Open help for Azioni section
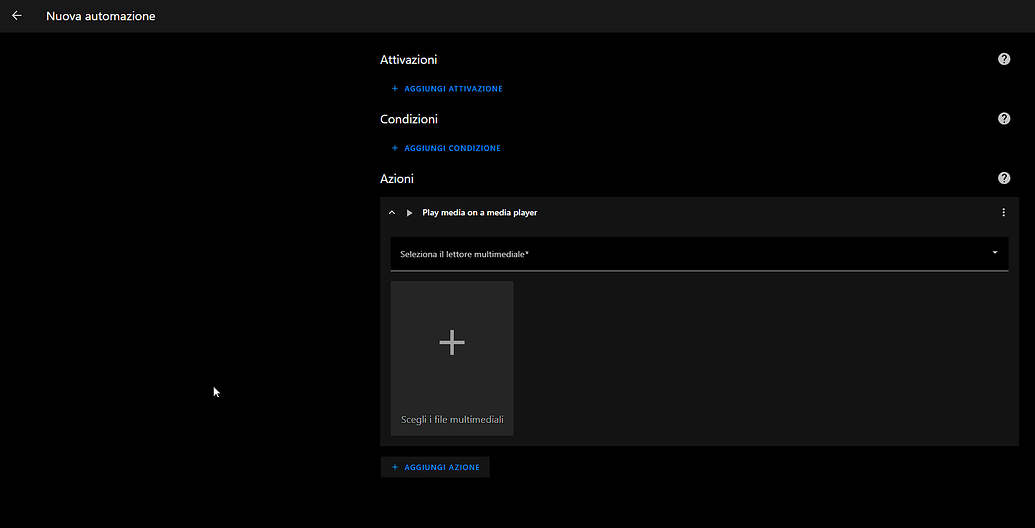Screen dimensions: 1035x528 tap(1004, 178)
